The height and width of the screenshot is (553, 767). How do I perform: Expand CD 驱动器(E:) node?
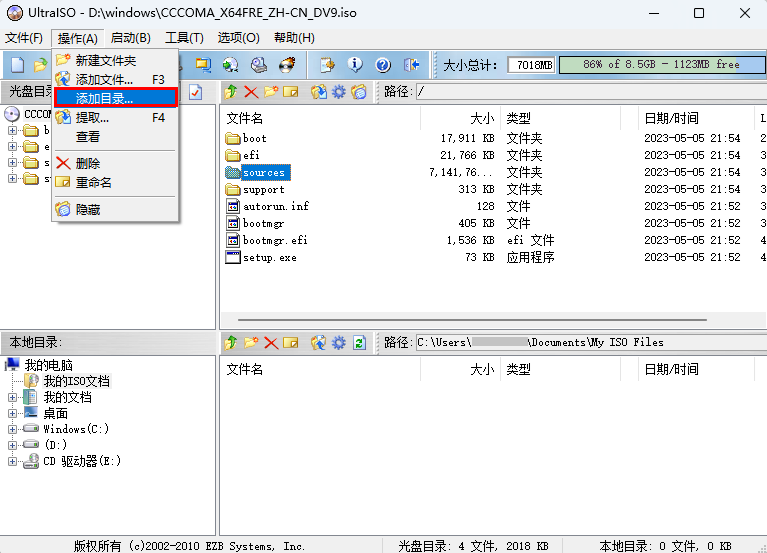[12, 461]
